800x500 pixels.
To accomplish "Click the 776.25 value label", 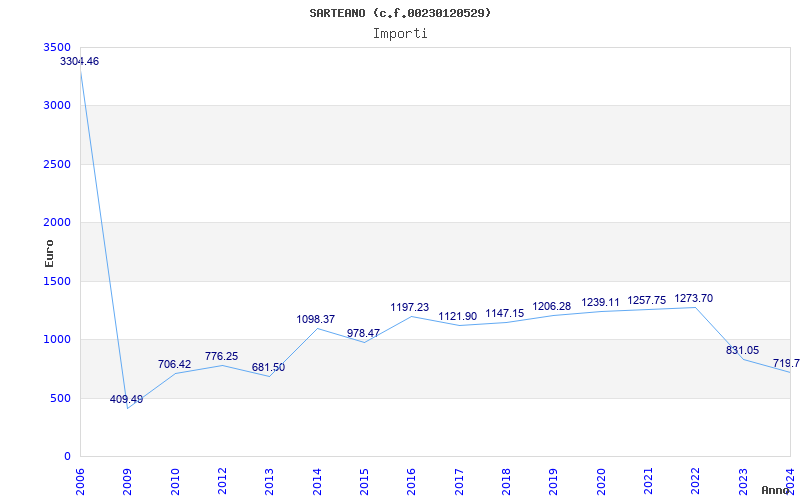I will 221,357.
